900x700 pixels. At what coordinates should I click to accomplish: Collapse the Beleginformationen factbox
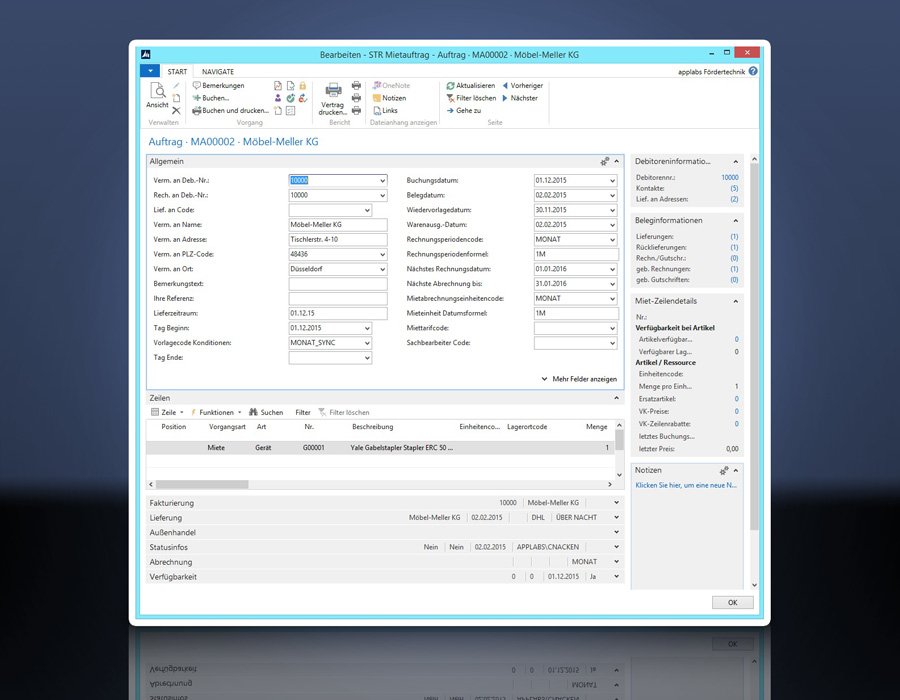736,221
